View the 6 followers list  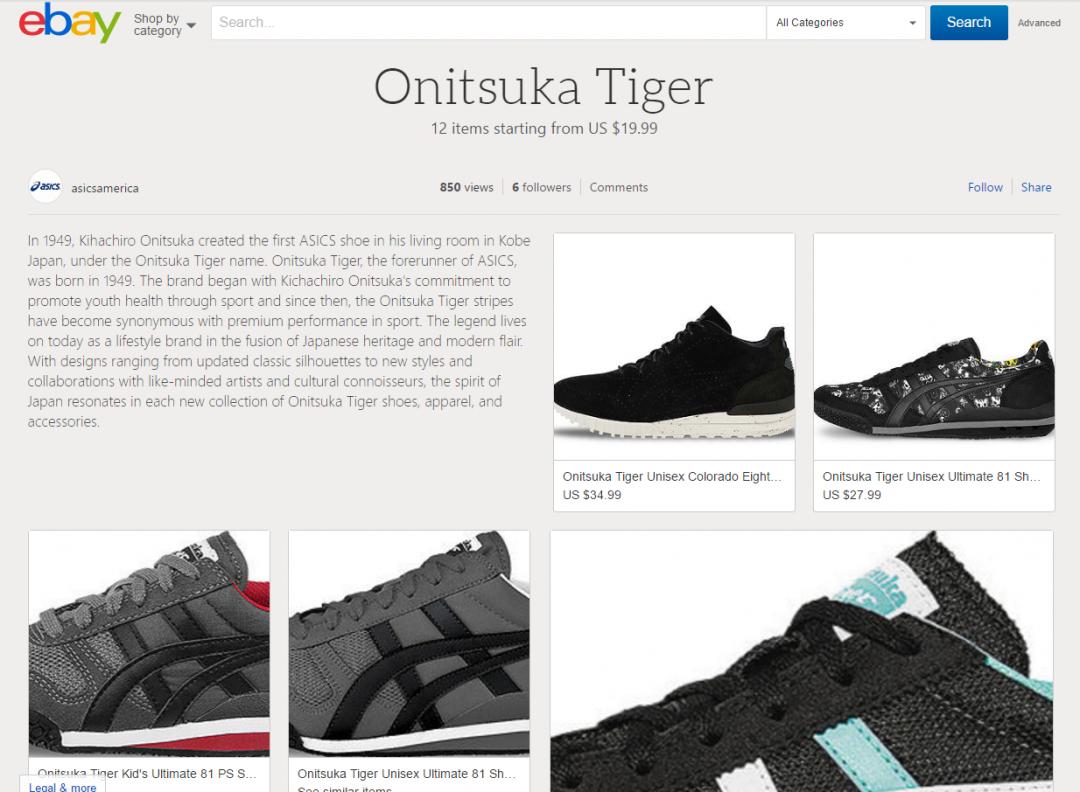pyautogui.click(x=541, y=187)
